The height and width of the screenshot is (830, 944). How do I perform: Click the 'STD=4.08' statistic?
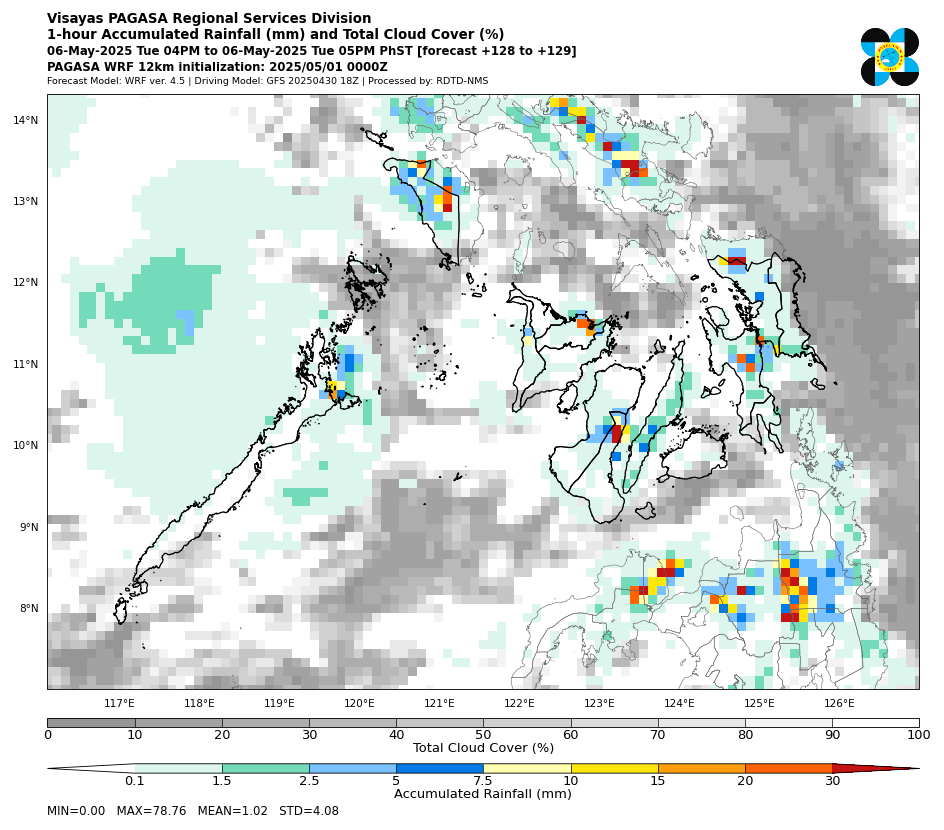click(309, 811)
